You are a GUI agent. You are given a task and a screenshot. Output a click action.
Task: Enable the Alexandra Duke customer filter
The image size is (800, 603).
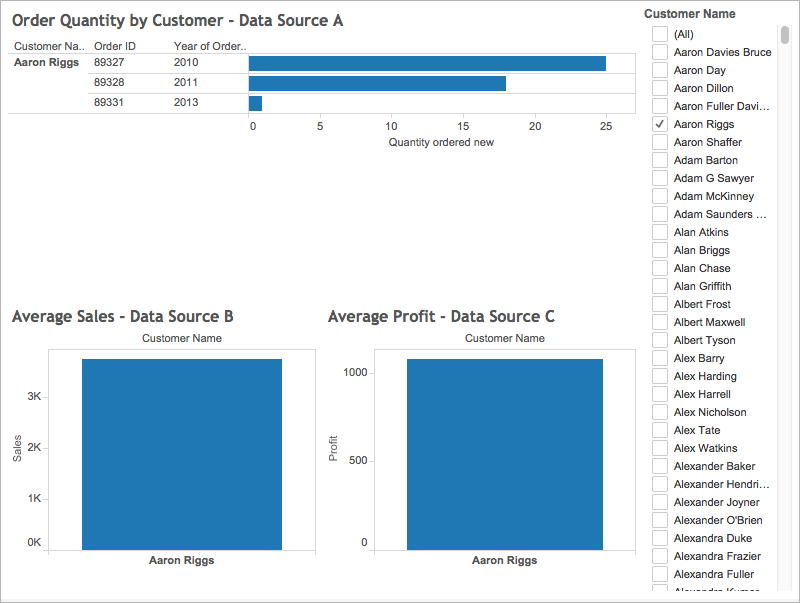[659, 538]
